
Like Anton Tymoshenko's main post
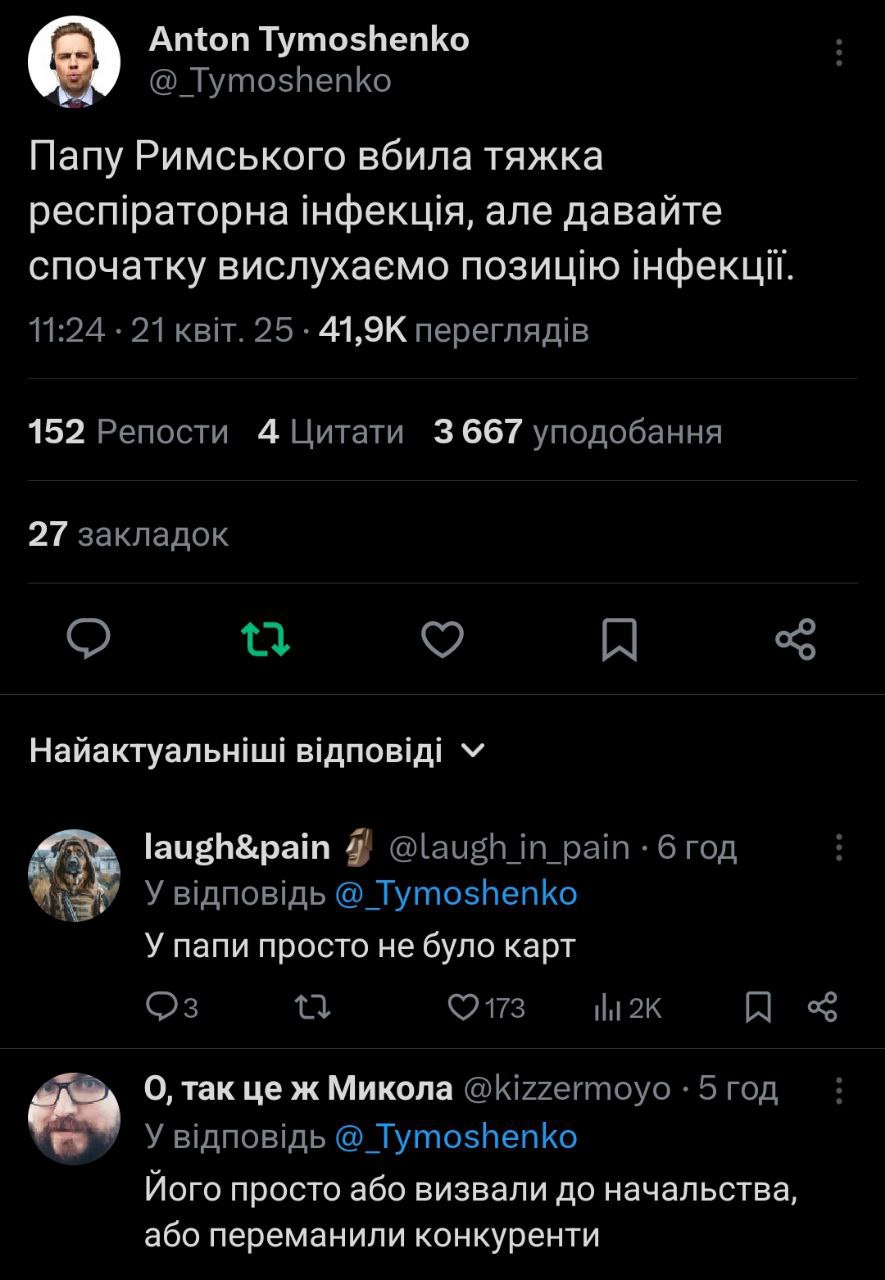pos(442,640)
